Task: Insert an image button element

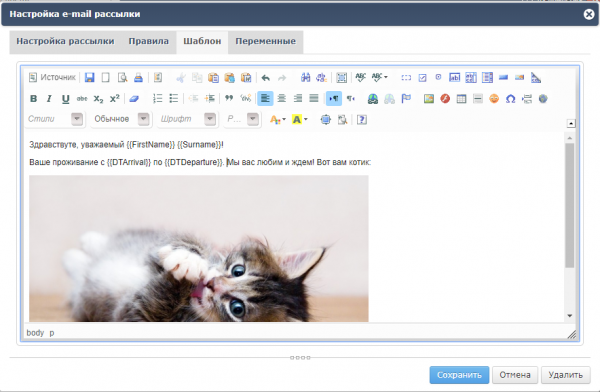Action: tap(519, 78)
